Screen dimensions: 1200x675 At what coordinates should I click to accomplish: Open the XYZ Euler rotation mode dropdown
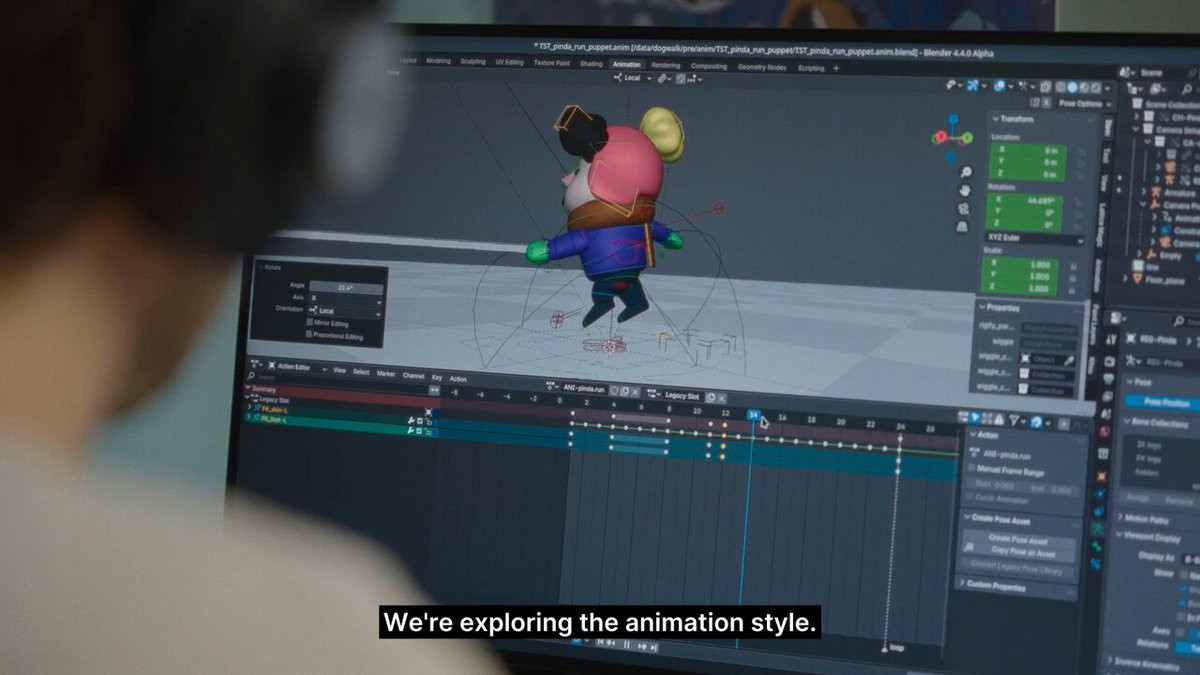[1036, 241]
